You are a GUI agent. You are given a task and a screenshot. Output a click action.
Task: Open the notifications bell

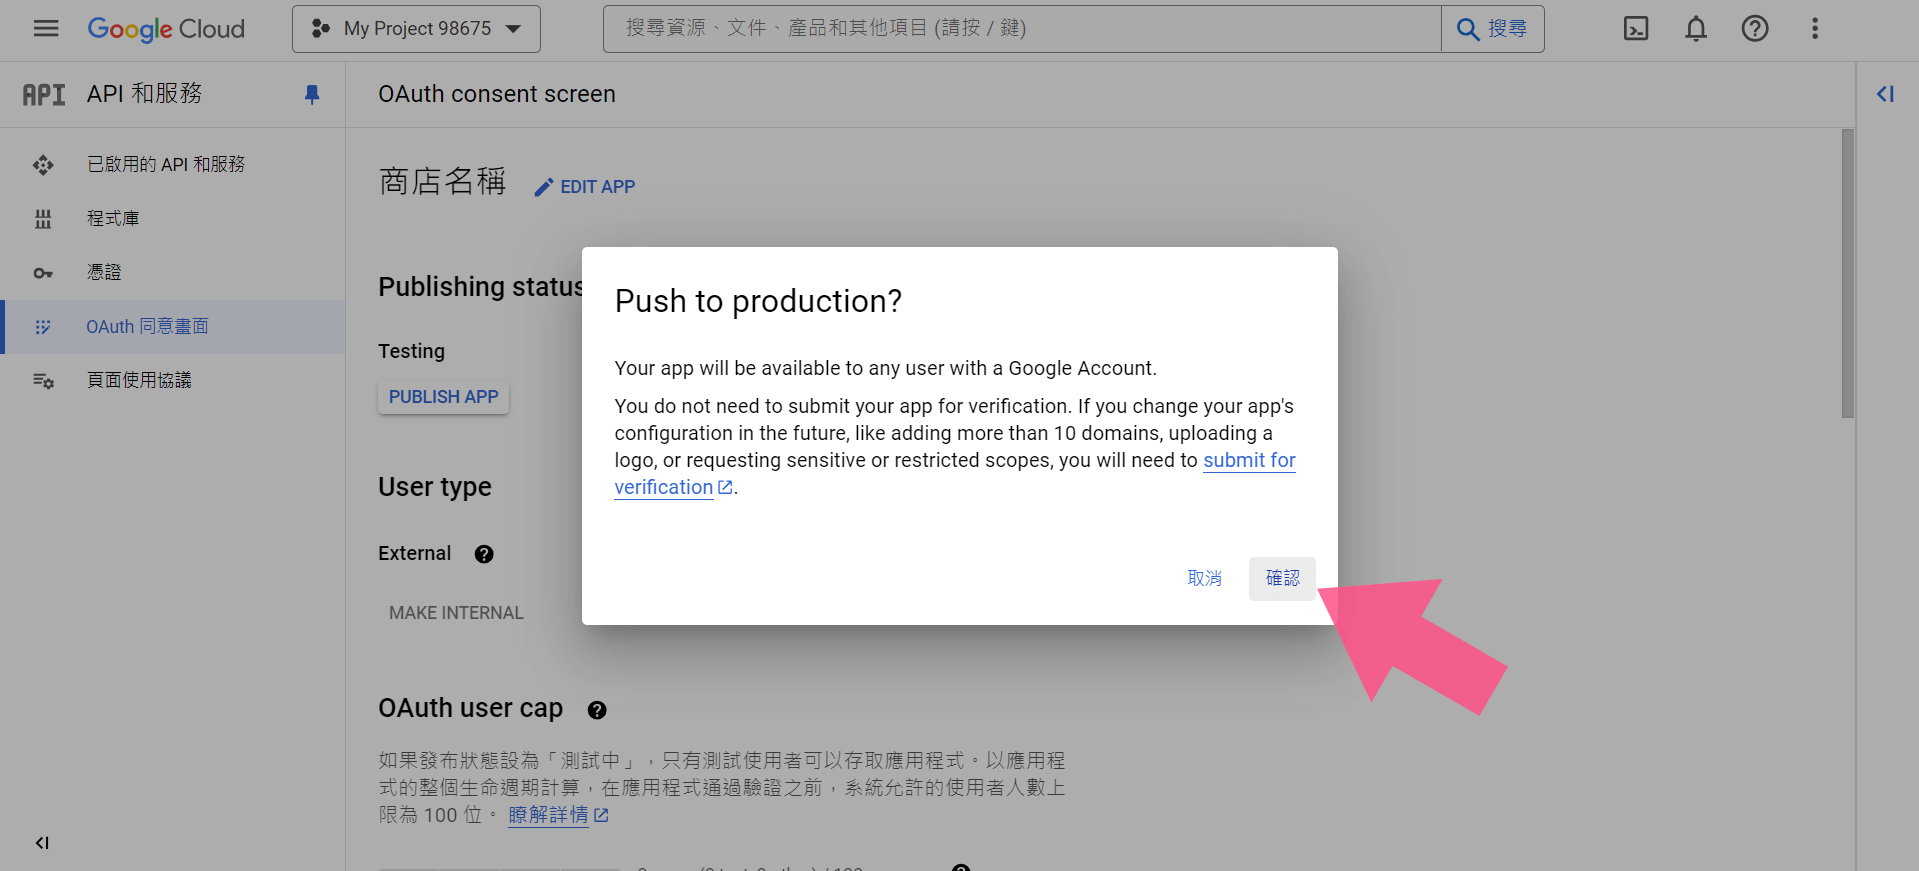pyautogui.click(x=1696, y=29)
